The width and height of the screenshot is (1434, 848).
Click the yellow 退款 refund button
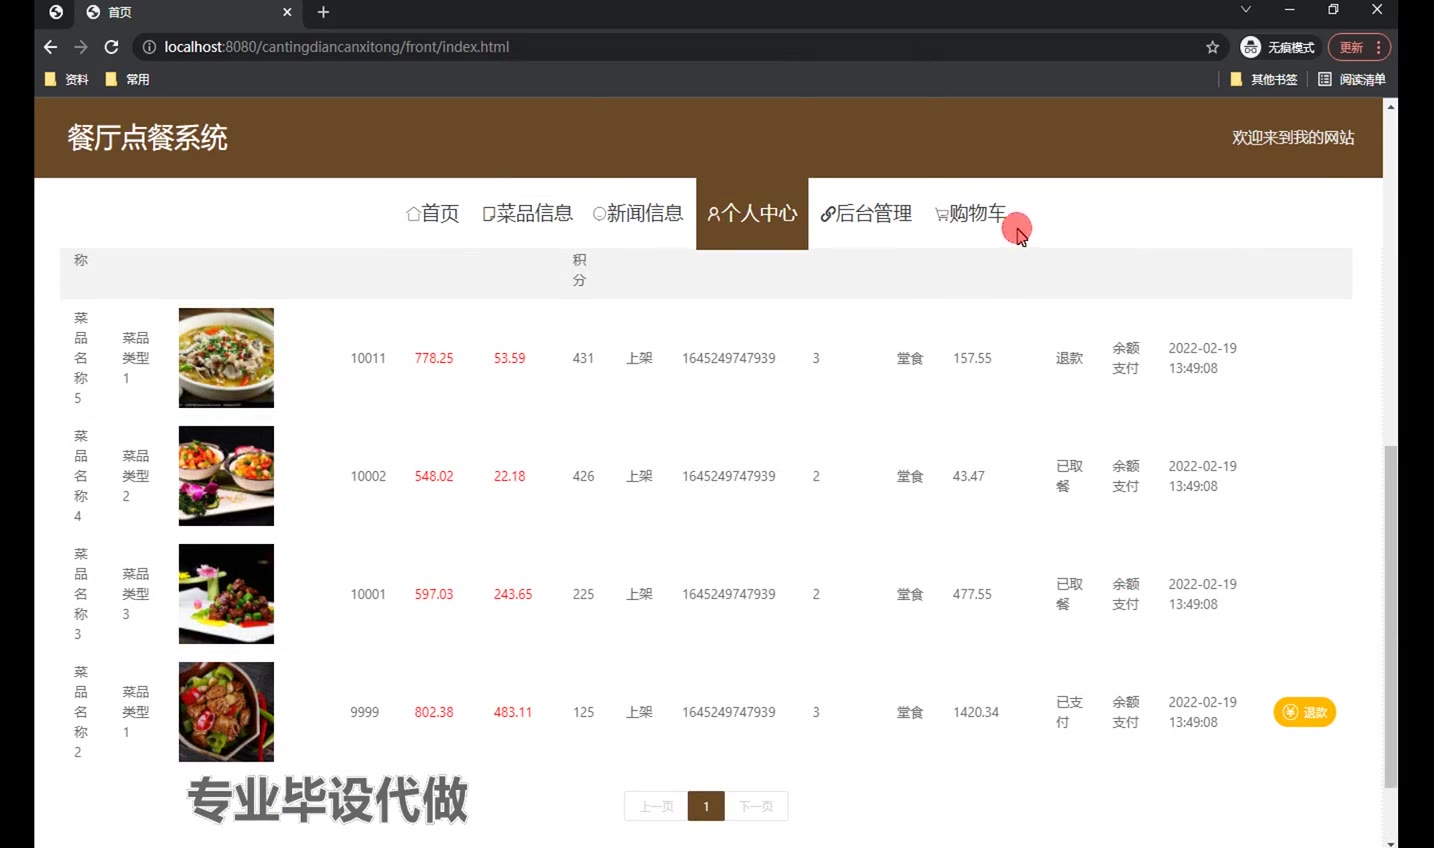(x=1304, y=712)
